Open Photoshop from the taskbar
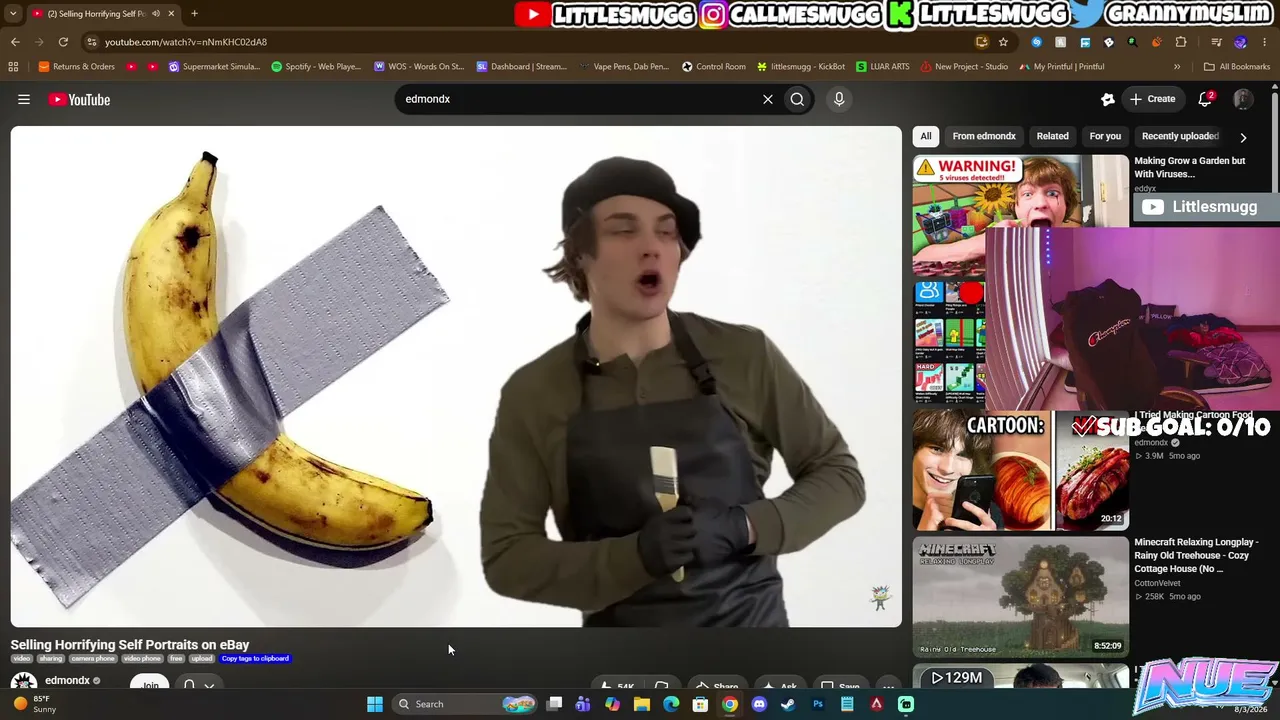This screenshot has height=720, width=1280. [818, 704]
